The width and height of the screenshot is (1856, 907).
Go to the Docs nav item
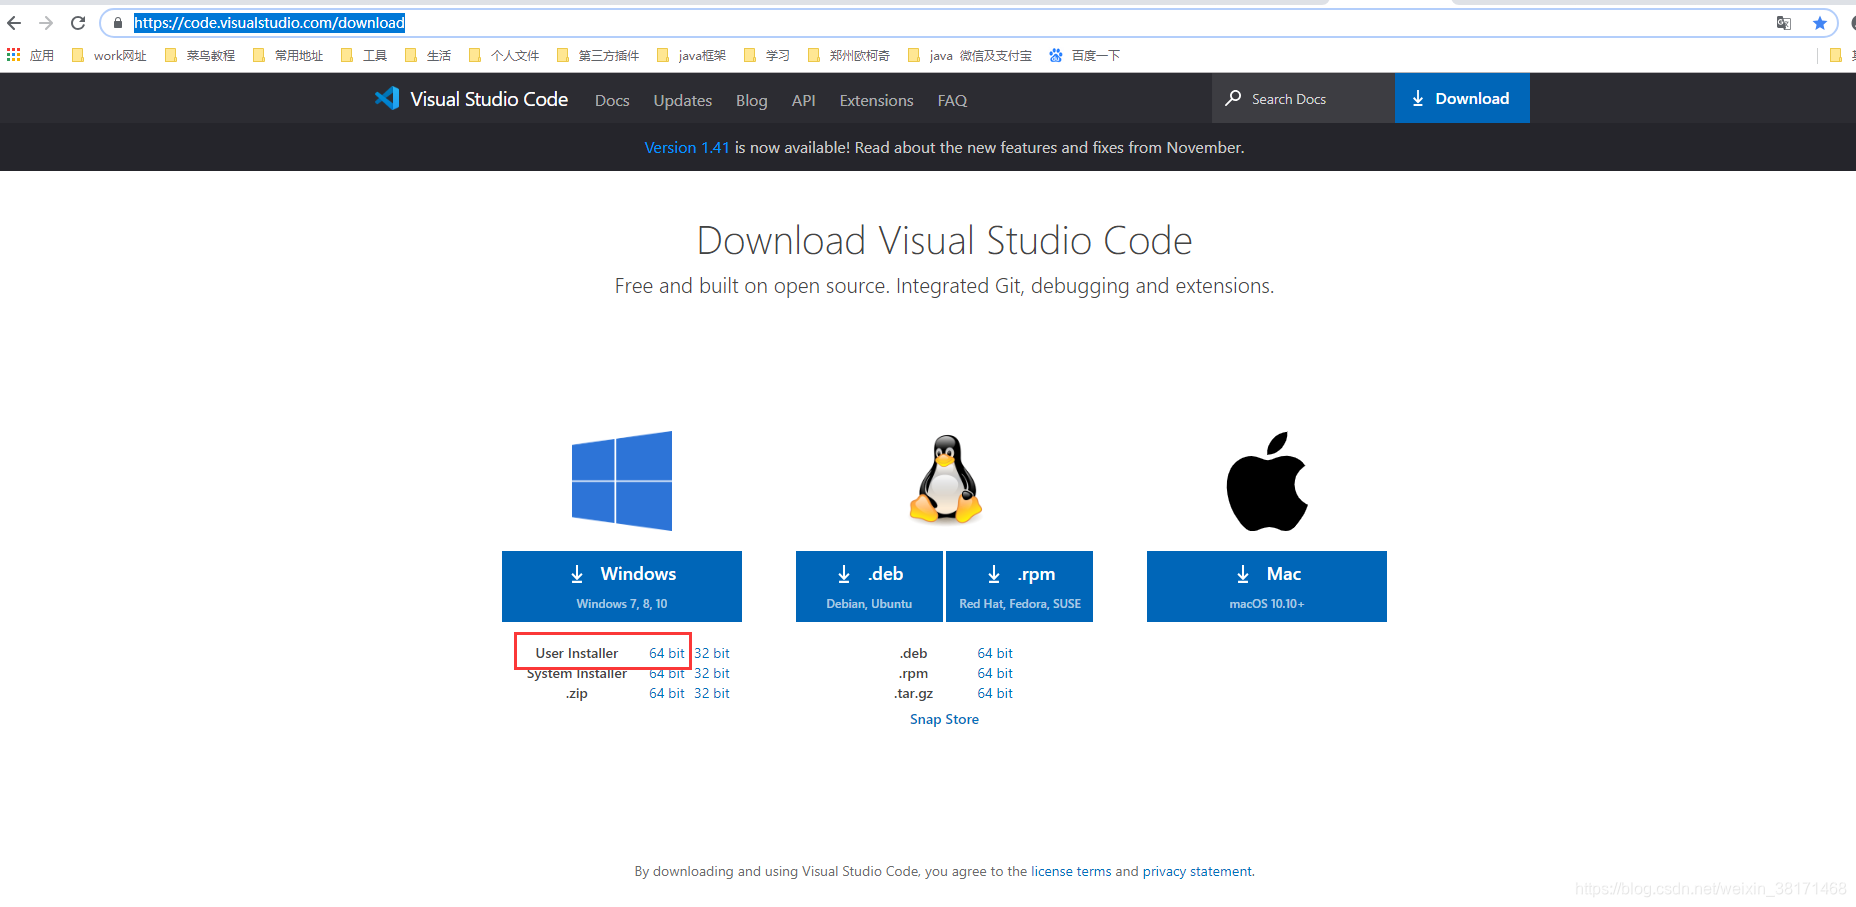point(612,100)
